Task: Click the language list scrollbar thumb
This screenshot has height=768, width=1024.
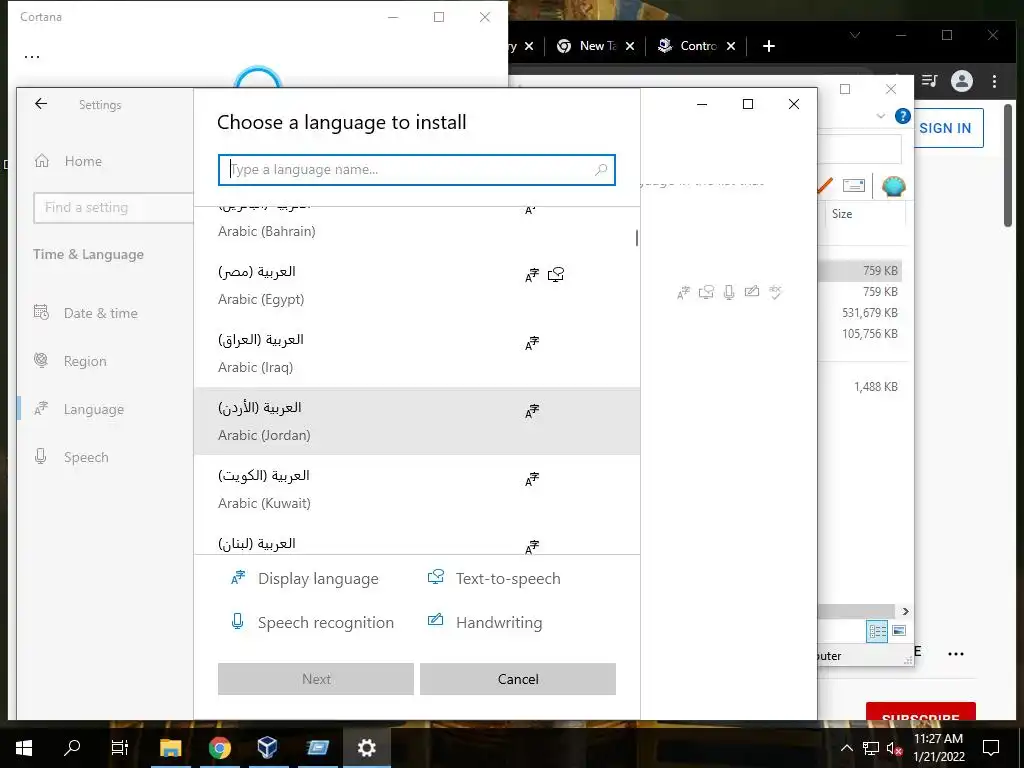Action: [x=637, y=238]
